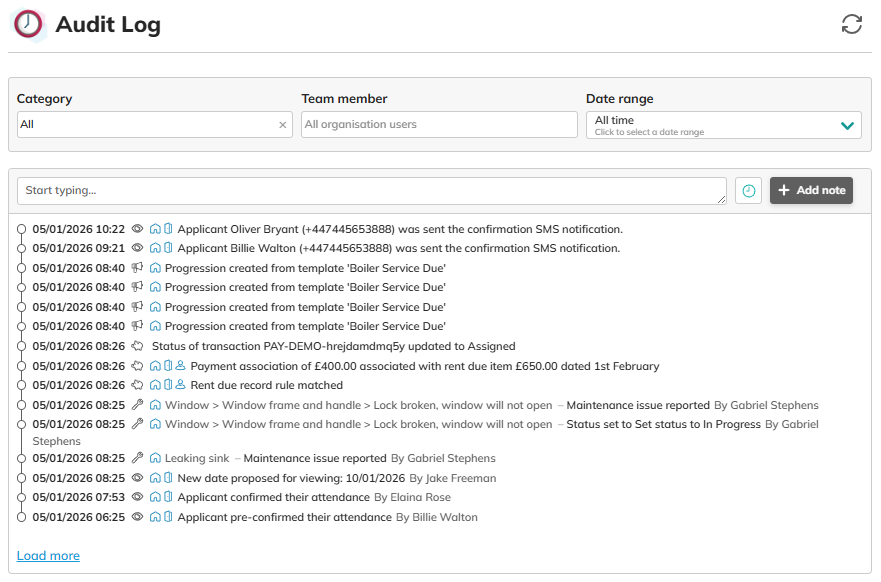Click the megaphone icon on first Boiler Service Due entry
The width and height of the screenshot is (881, 582).
tap(138, 268)
